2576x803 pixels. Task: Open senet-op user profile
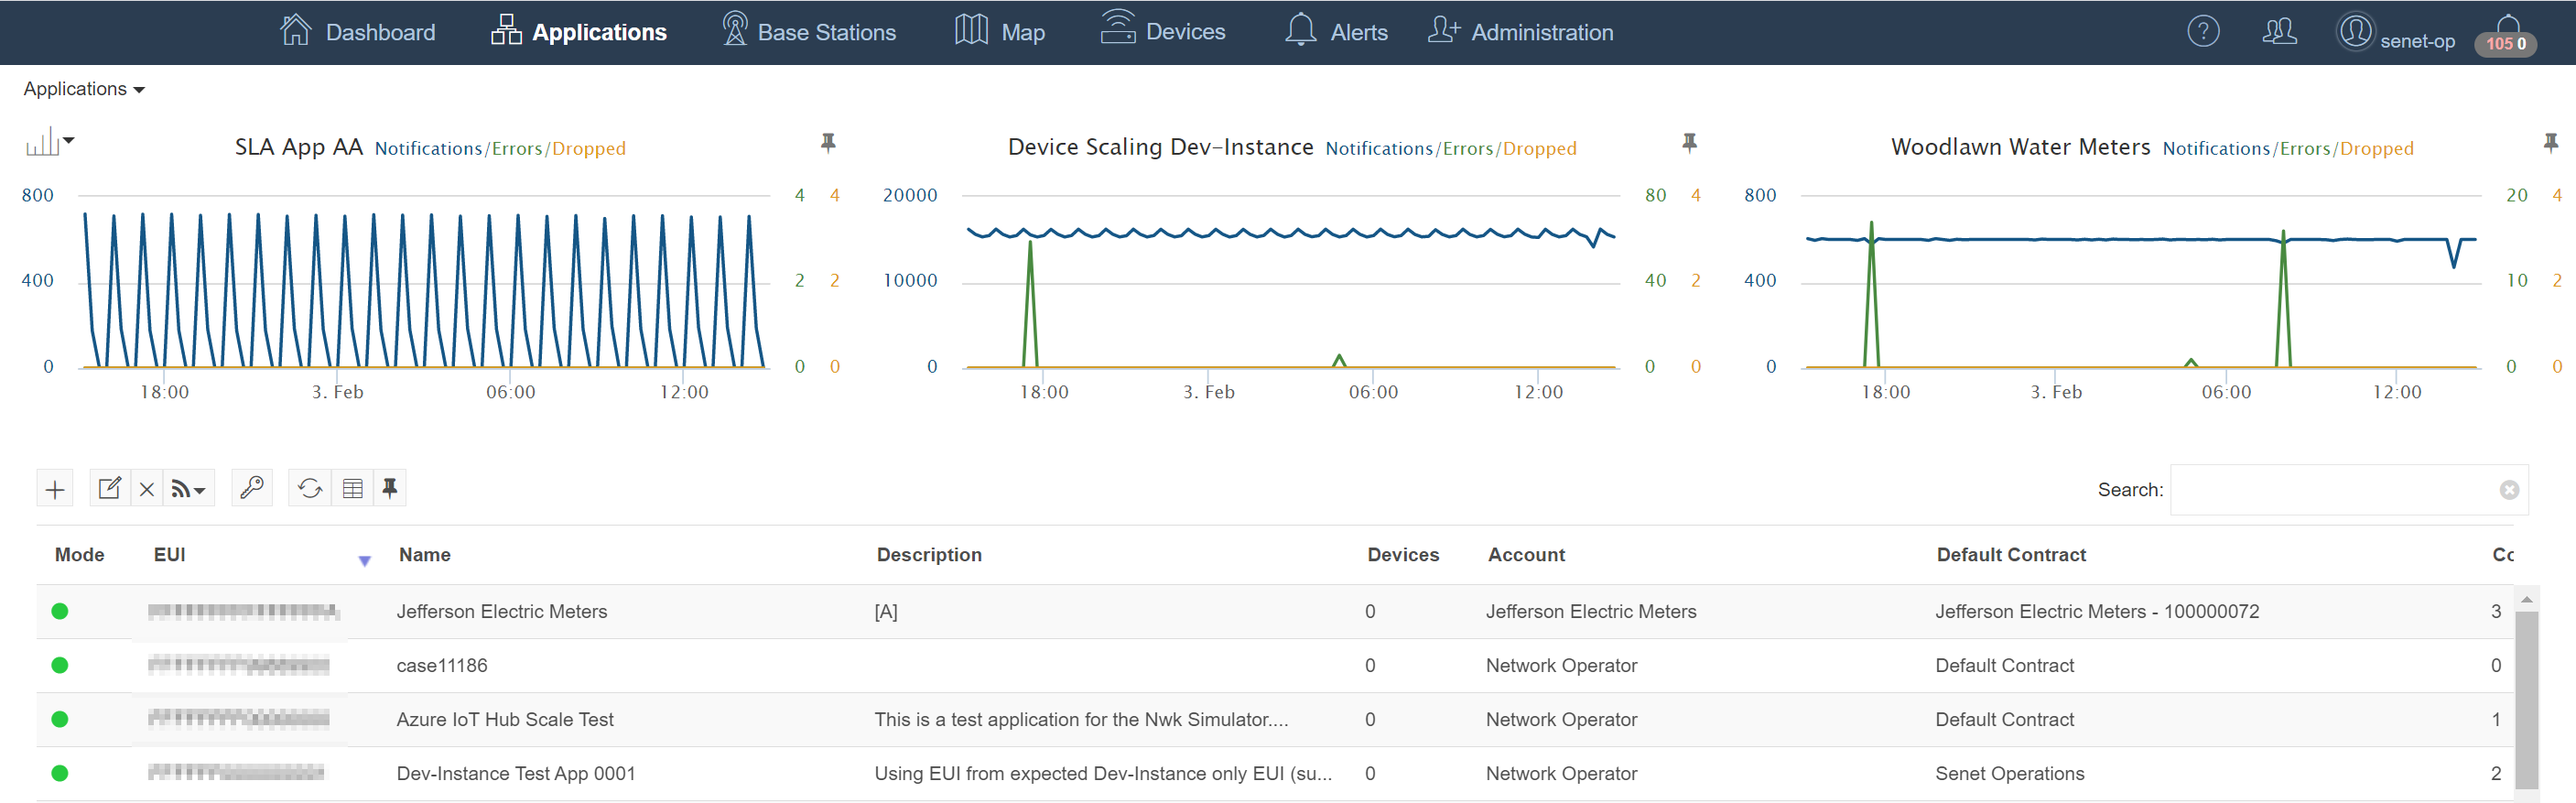[2395, 32]
